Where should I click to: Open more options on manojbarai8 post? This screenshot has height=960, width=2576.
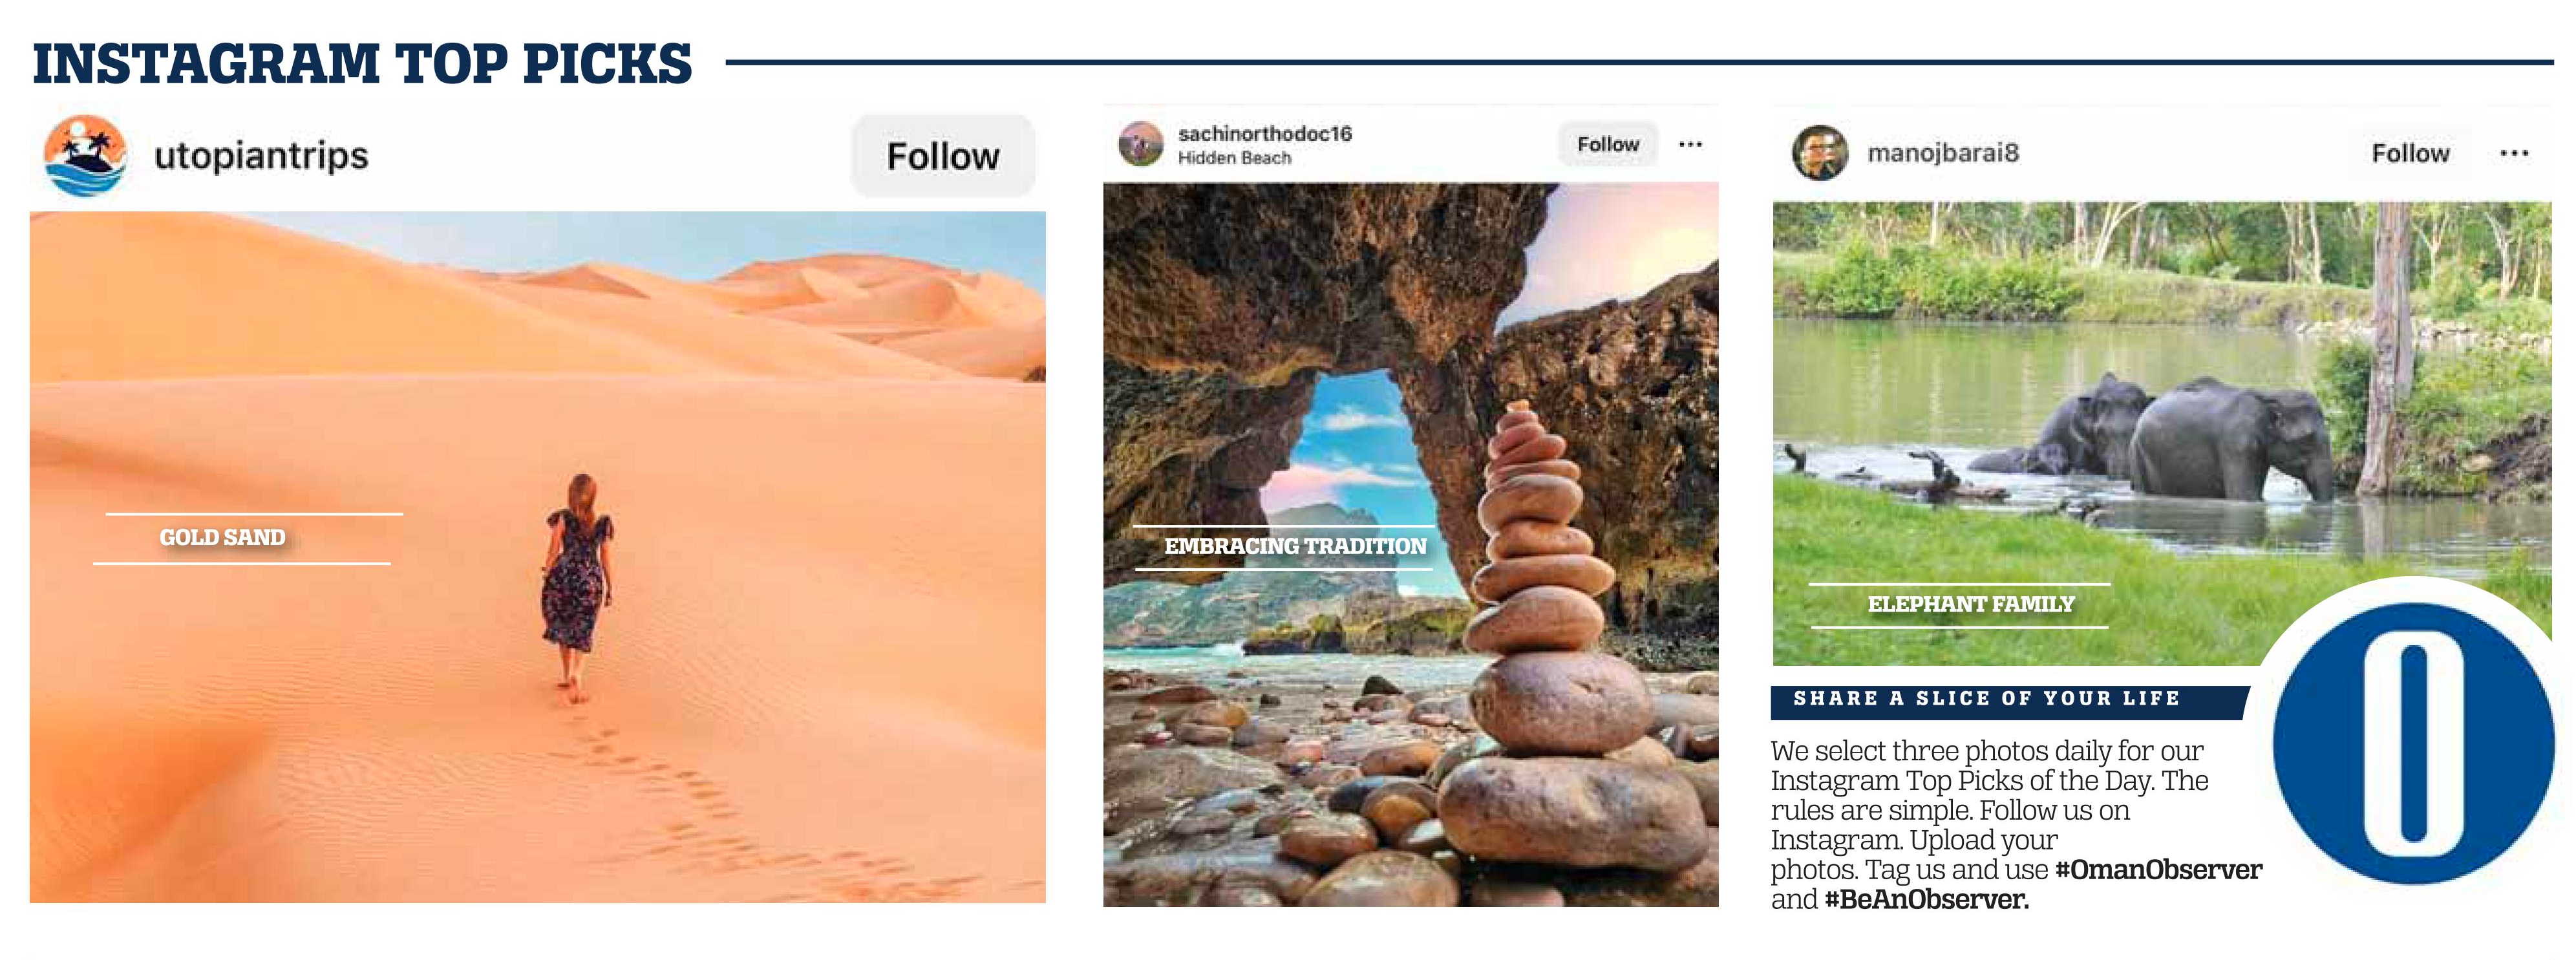tap(2514, 153)
